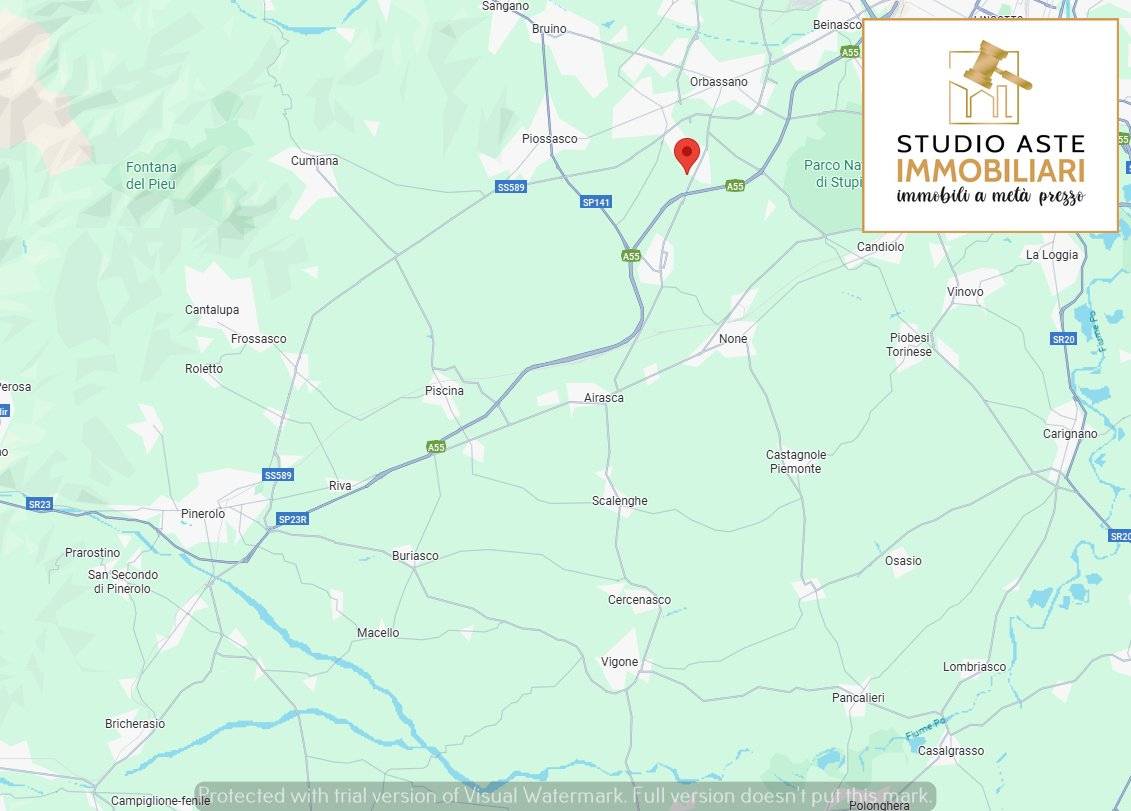Image resolution: width=1131 pixels, height=811 pixels.
Task: Select the Orbassano town label
Action: 718,82
